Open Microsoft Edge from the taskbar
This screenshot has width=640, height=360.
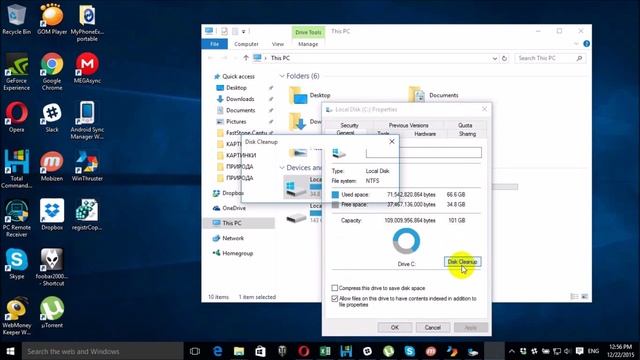pyautogui.click(x=218, y=351)
